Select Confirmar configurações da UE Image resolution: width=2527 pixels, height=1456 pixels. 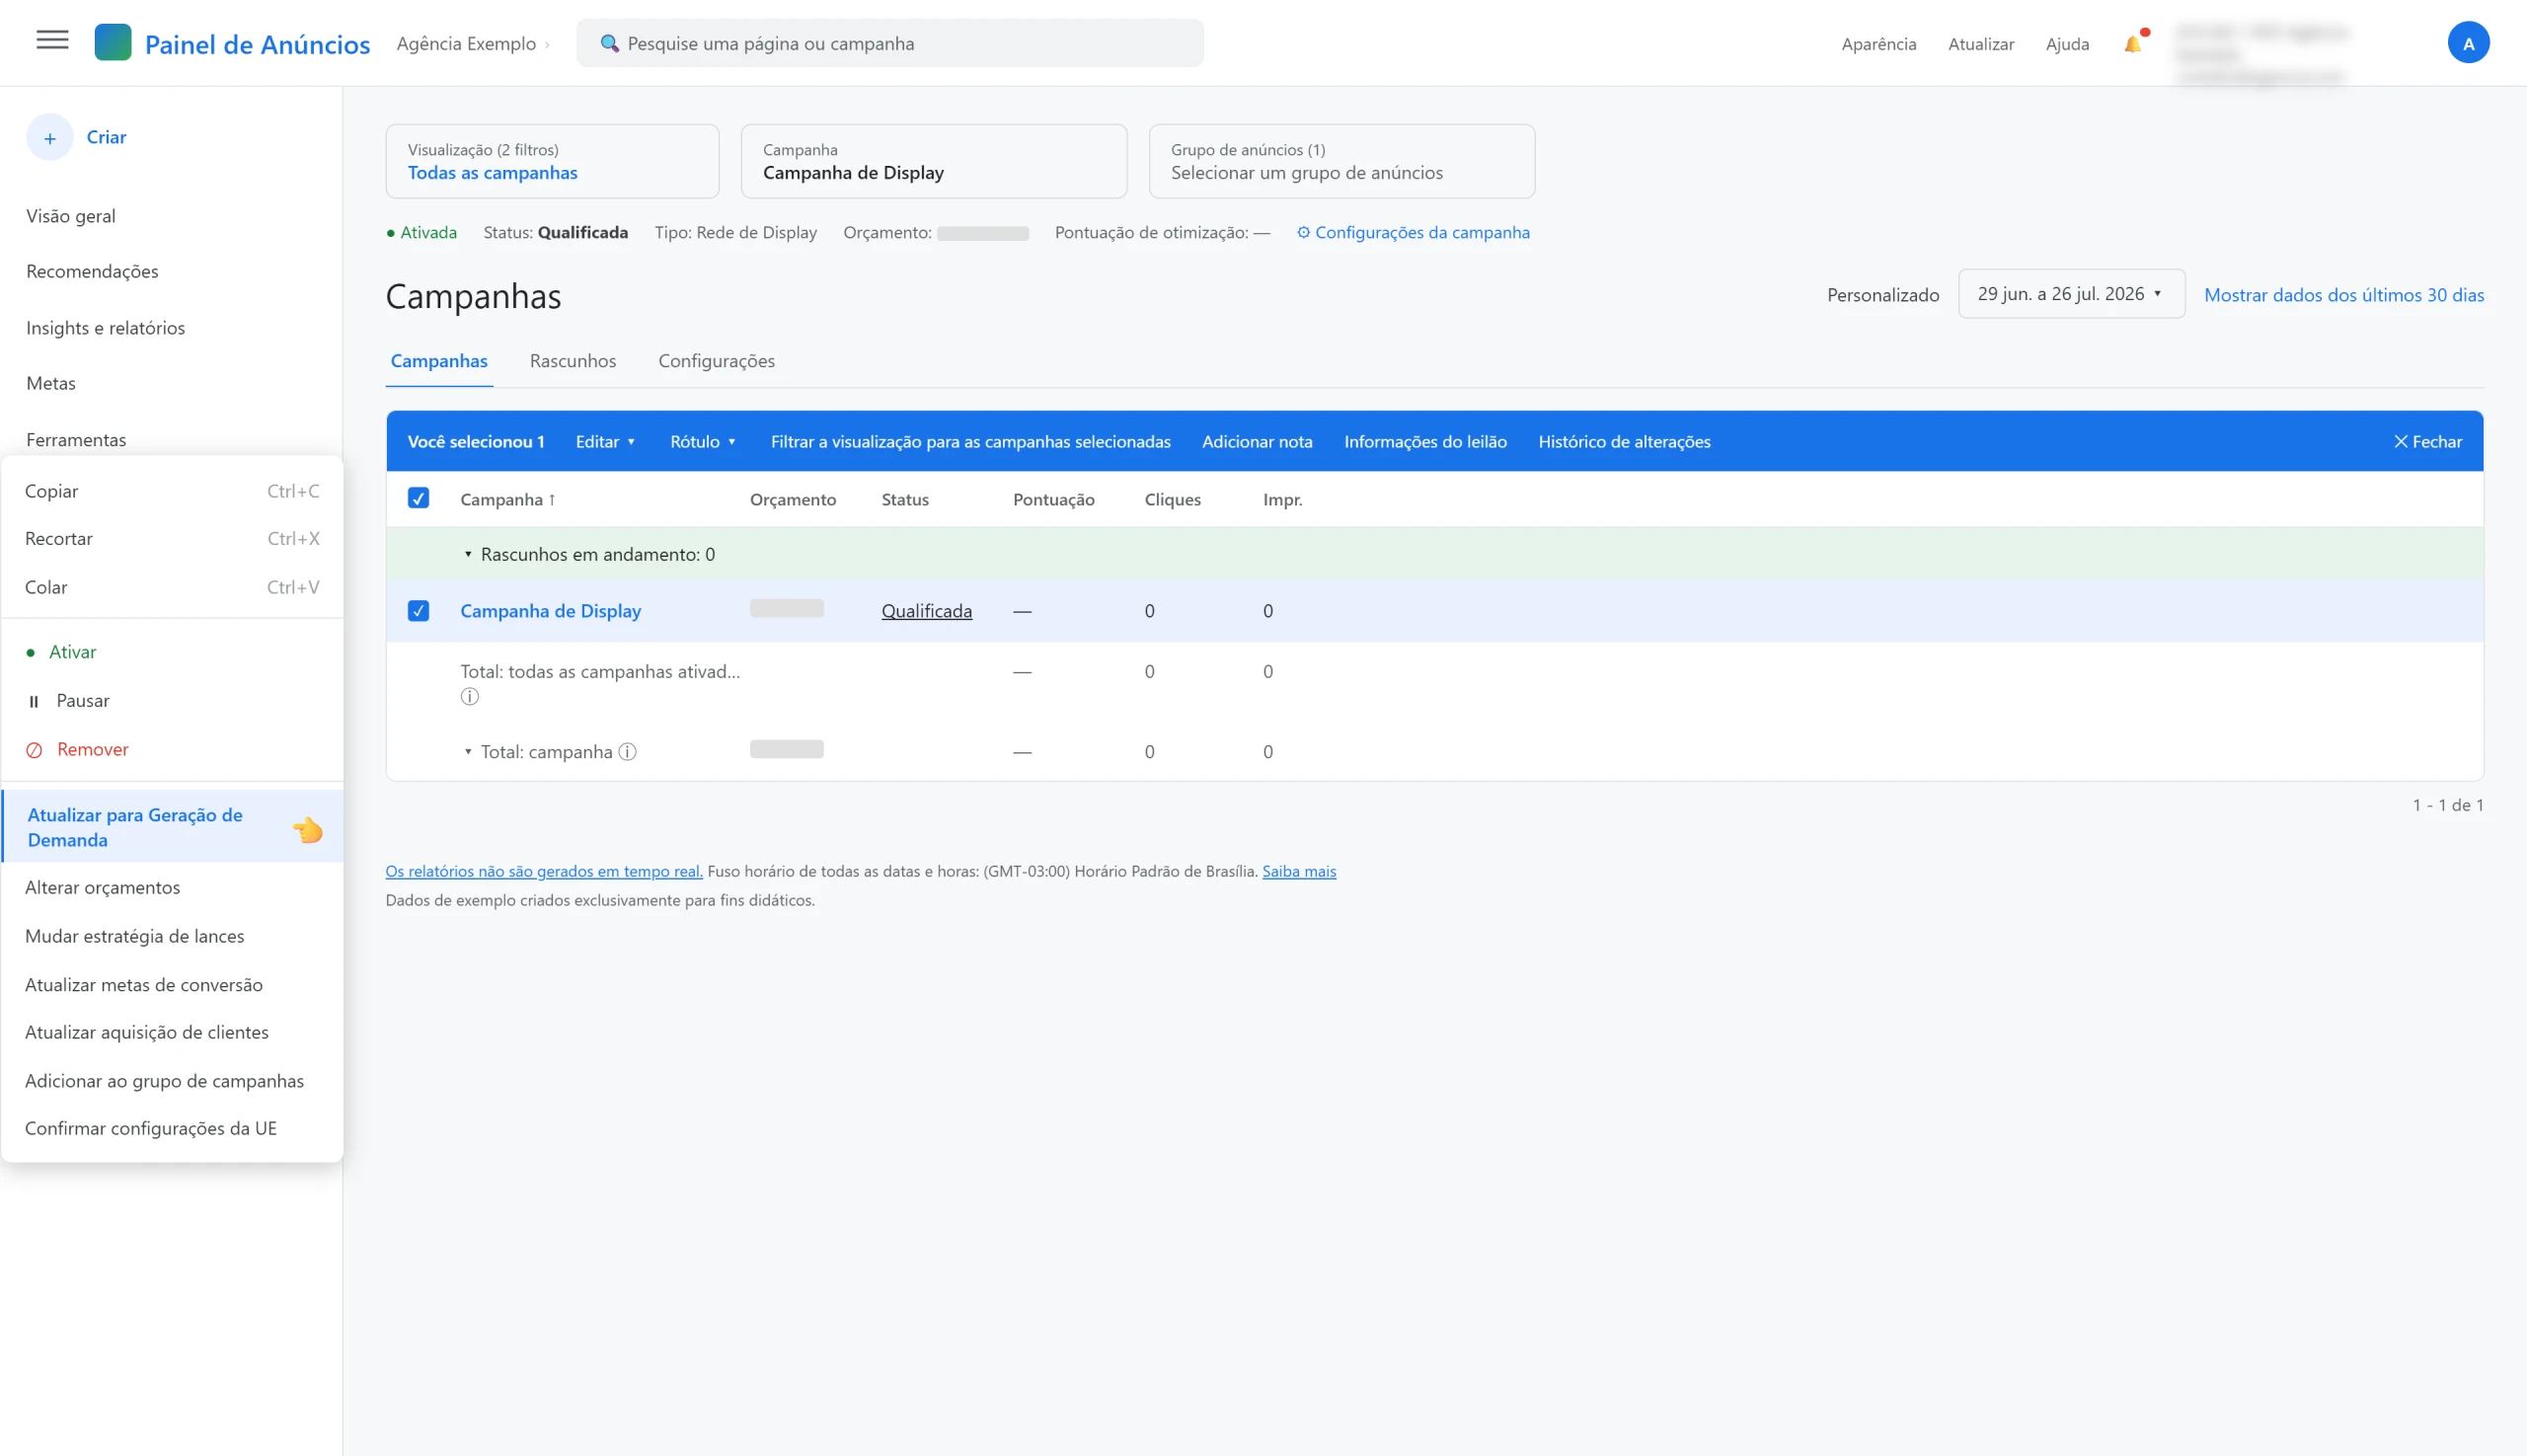172,1129
